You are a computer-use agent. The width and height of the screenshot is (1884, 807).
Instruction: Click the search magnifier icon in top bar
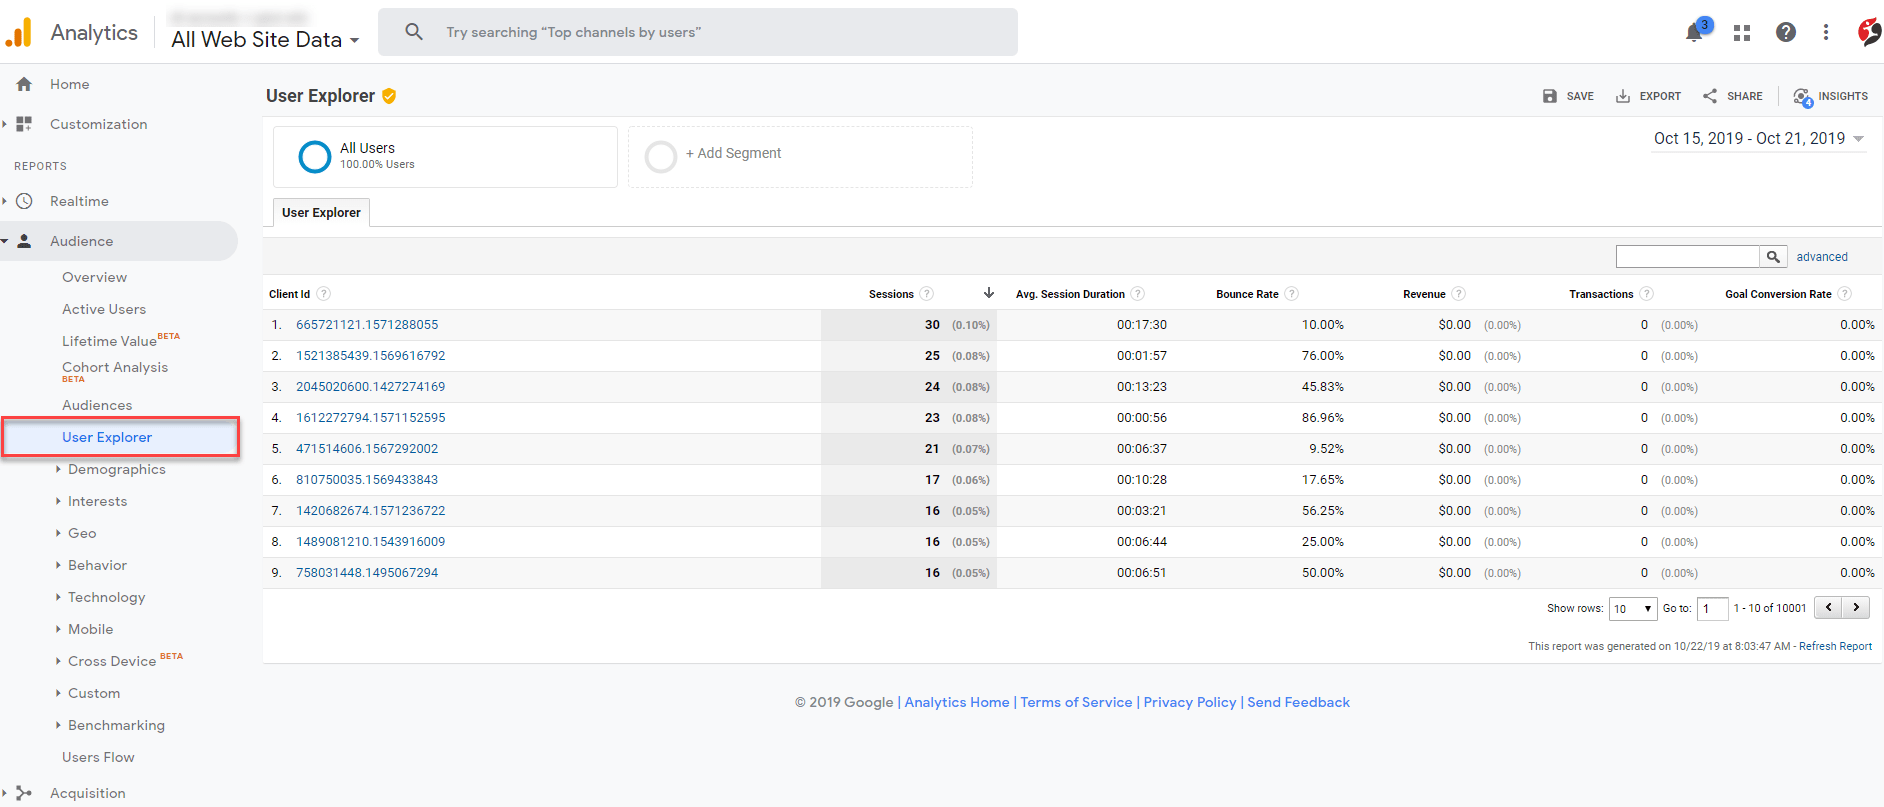point(414,32)
